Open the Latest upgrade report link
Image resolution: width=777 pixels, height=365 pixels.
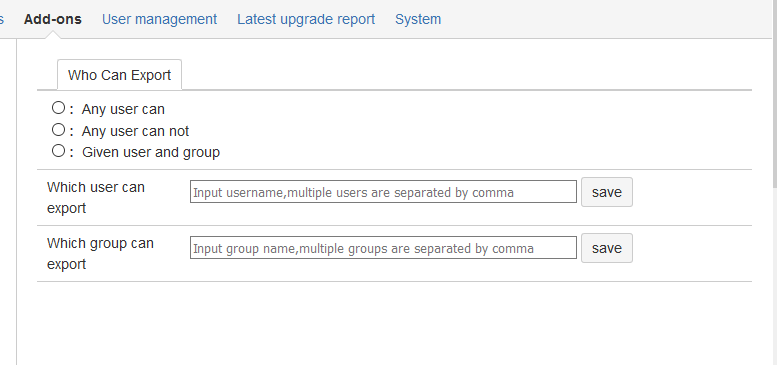(306, 19)
